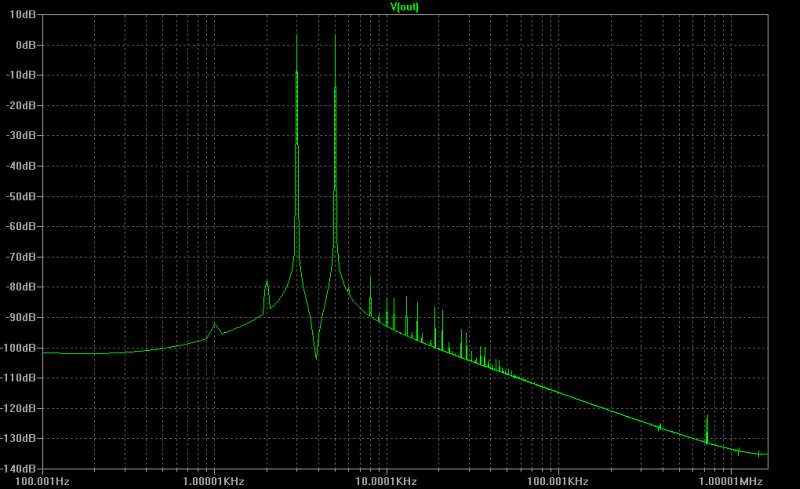Viewport: 800px width, 489px height.
Task: Click the 10.0001KHz frequency label
Action: click(386, 481)
